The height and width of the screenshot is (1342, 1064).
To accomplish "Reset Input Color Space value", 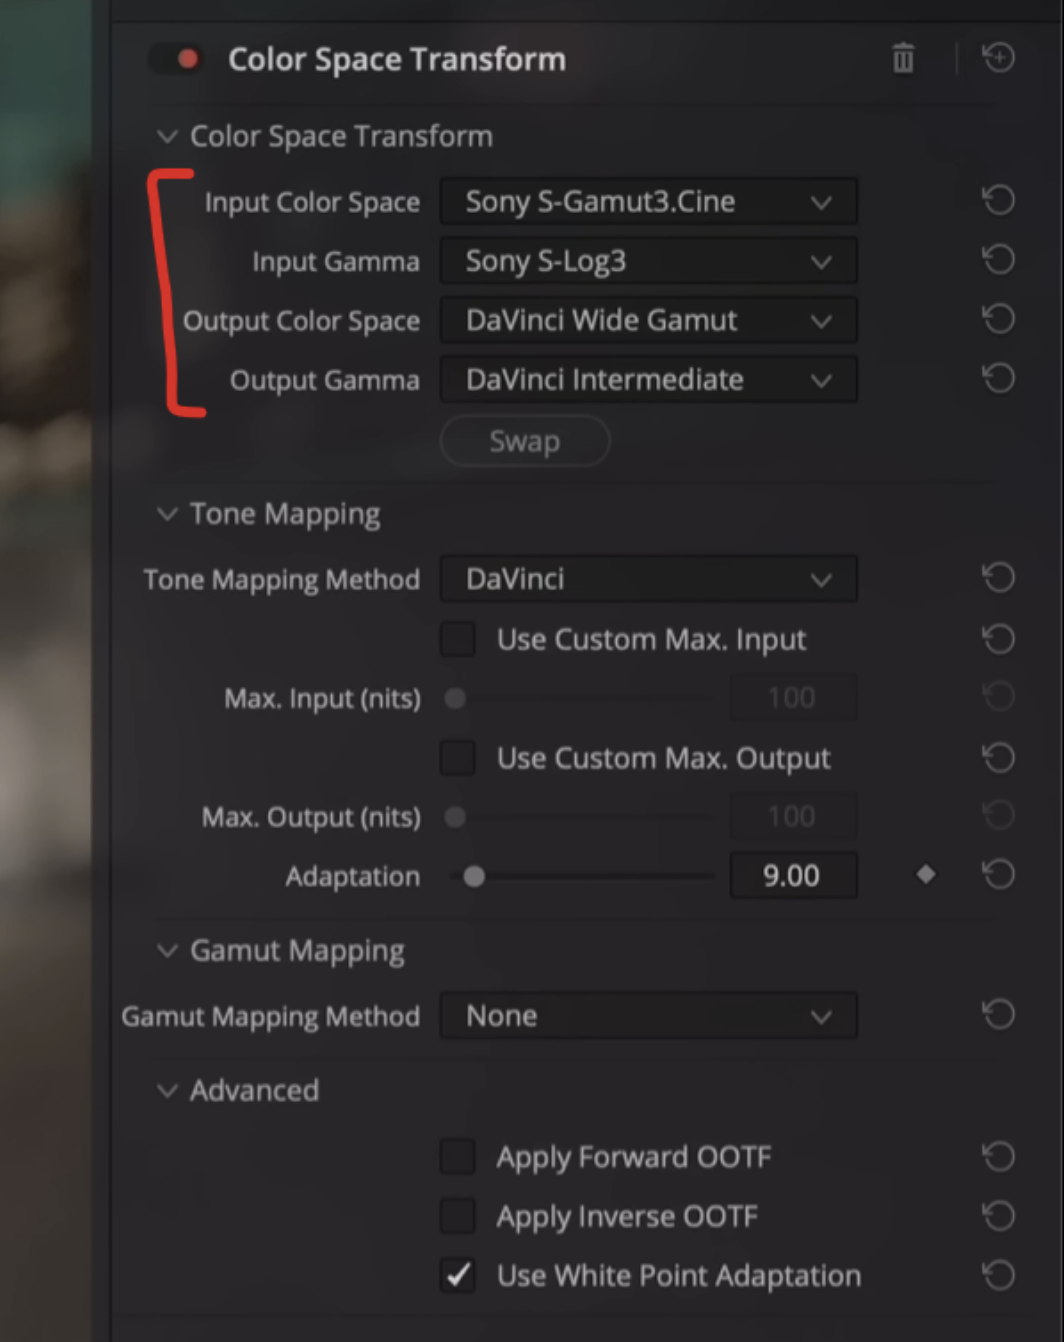I will [x=998, y=201].
